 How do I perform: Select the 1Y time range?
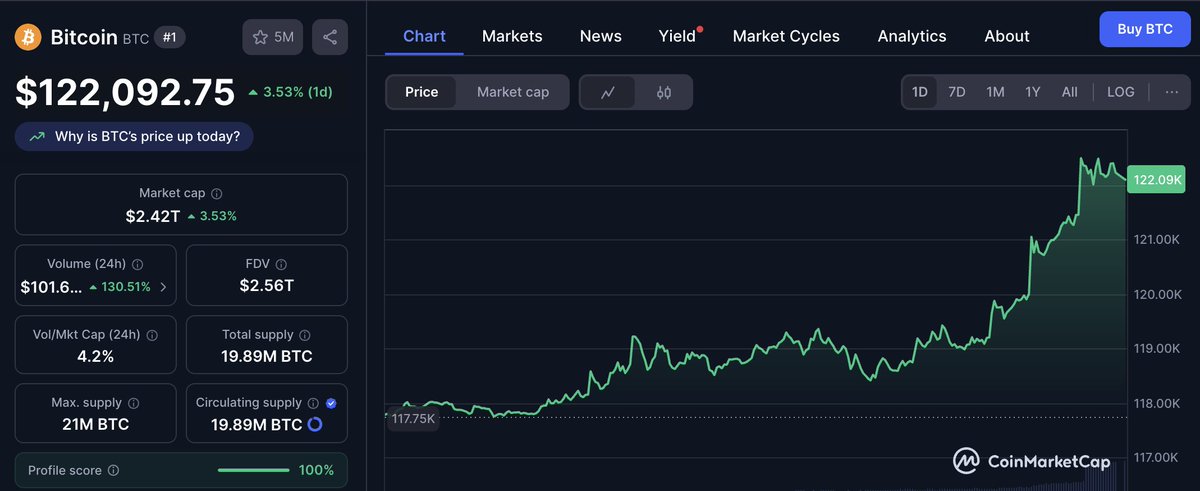click(x=1033, y=92)
